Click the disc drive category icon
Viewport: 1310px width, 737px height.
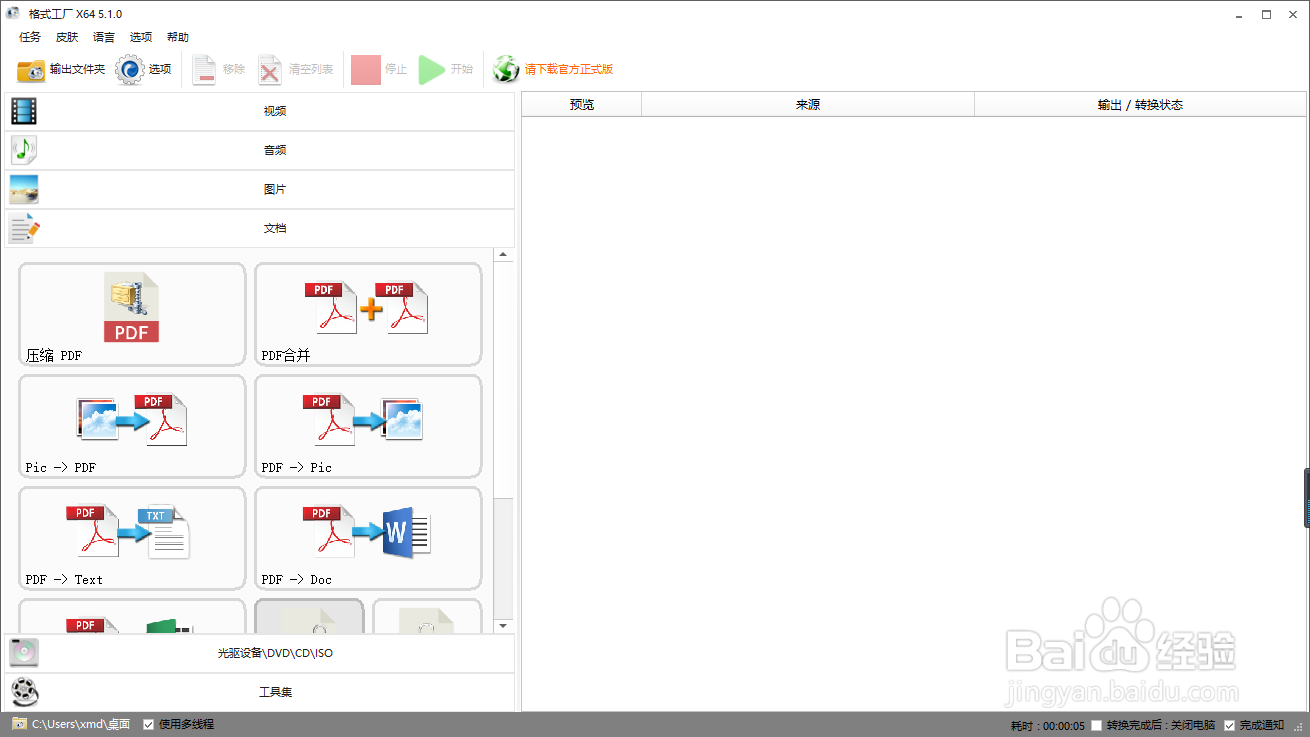coord(24,653)
